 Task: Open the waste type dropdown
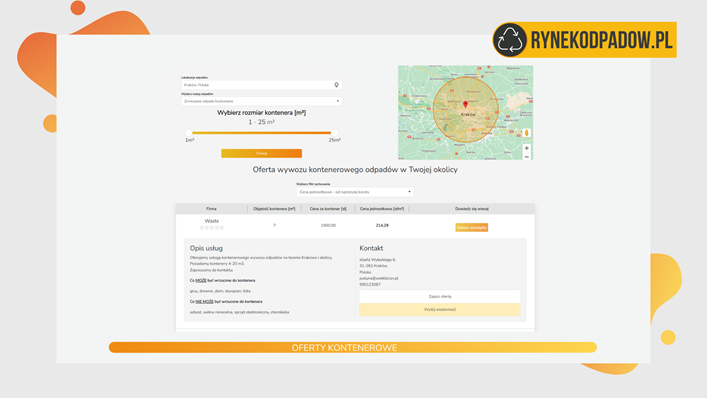tap(262, 101)
